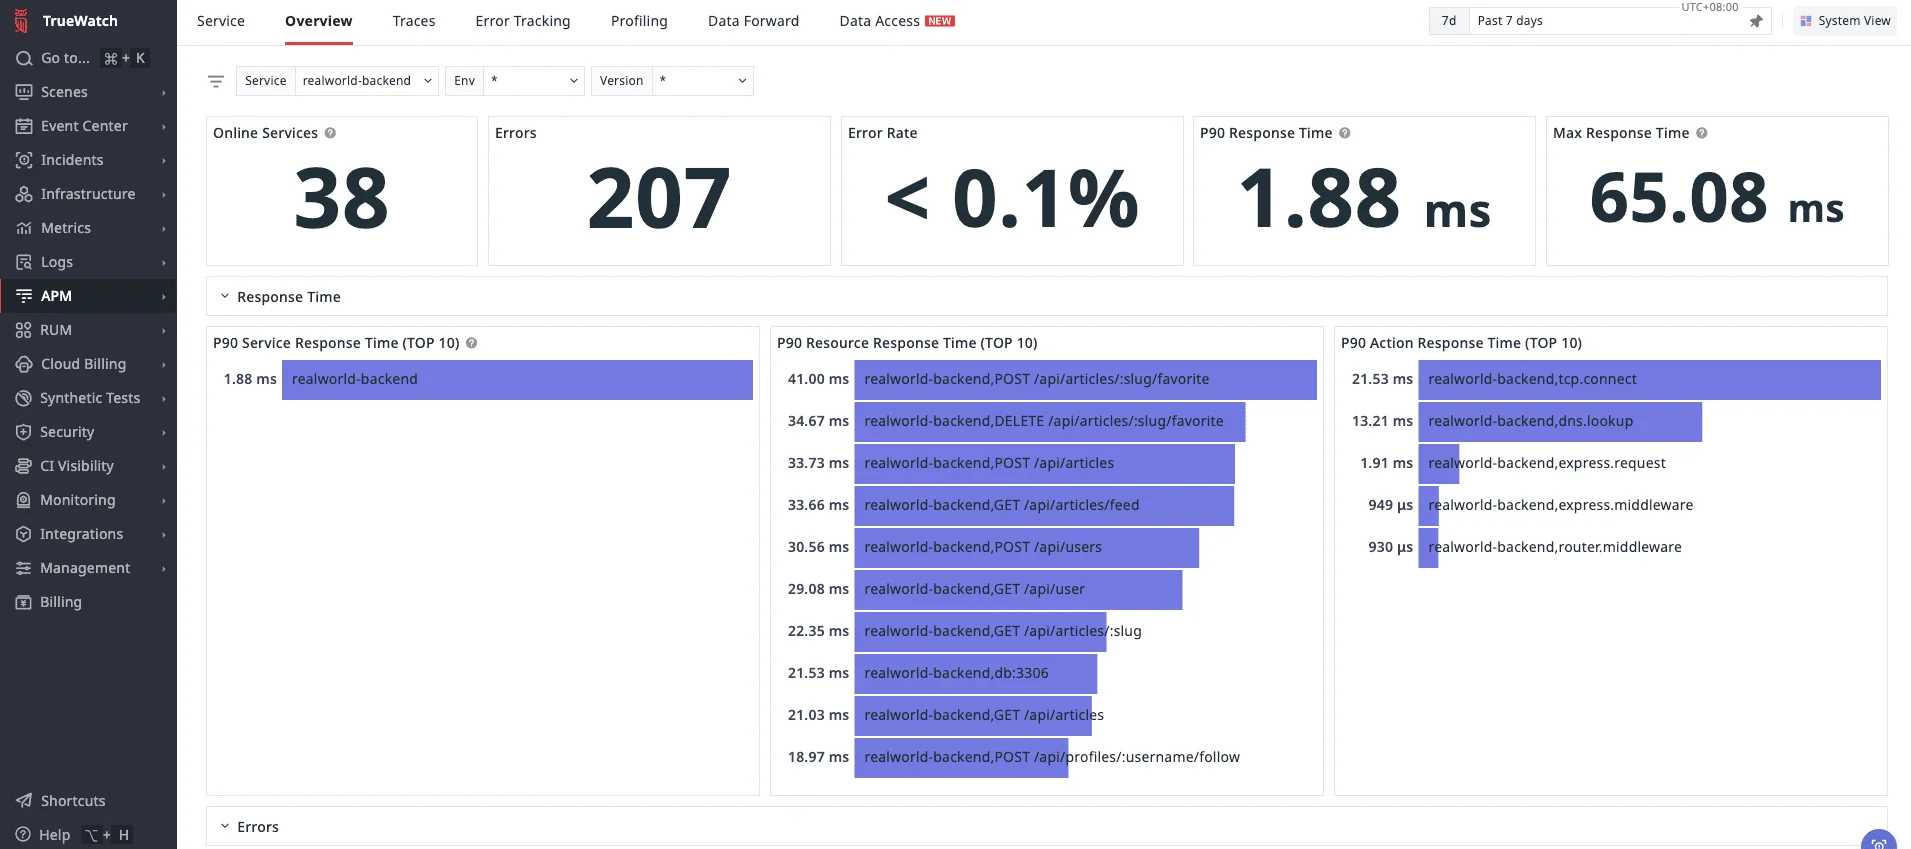Click the express.request action row

point(1547,464)
